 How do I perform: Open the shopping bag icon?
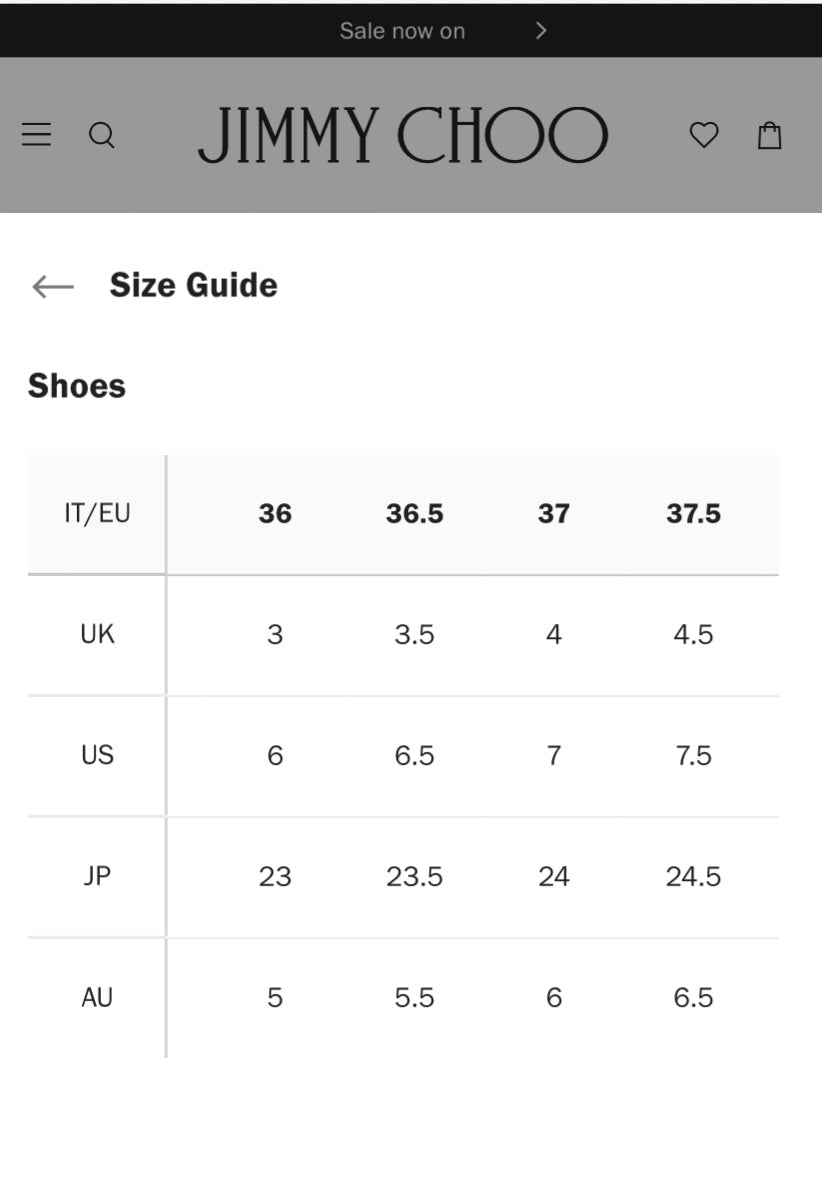tap(770, 135)
